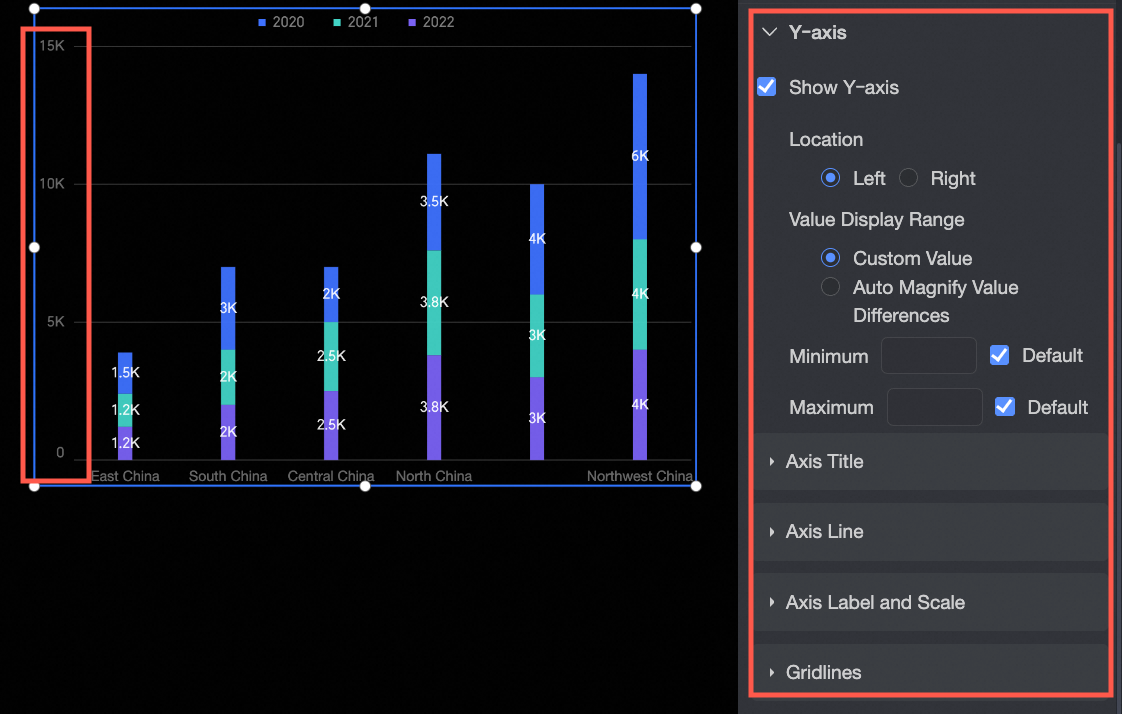Click the Value Display Range label
Viewport: 1122px width, 714px height.
click(x=877, y=220)
